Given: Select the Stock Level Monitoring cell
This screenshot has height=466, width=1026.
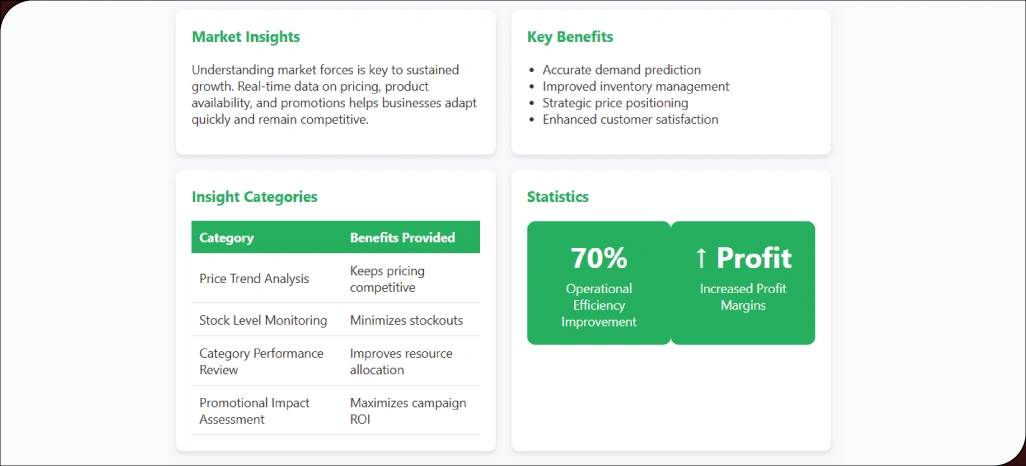Looking at the screenshot, I should (263, 320).
